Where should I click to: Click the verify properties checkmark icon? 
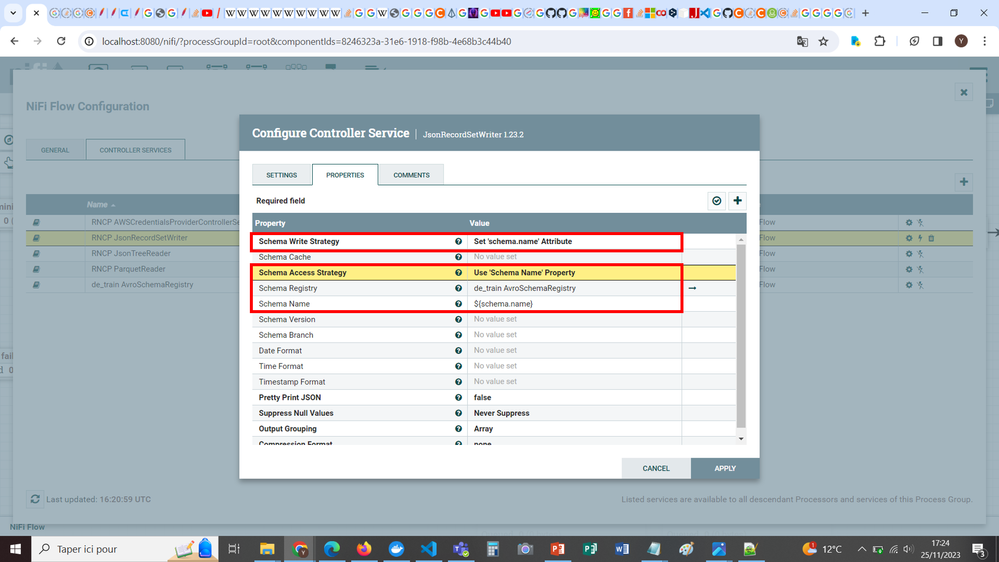pos(717,201)
